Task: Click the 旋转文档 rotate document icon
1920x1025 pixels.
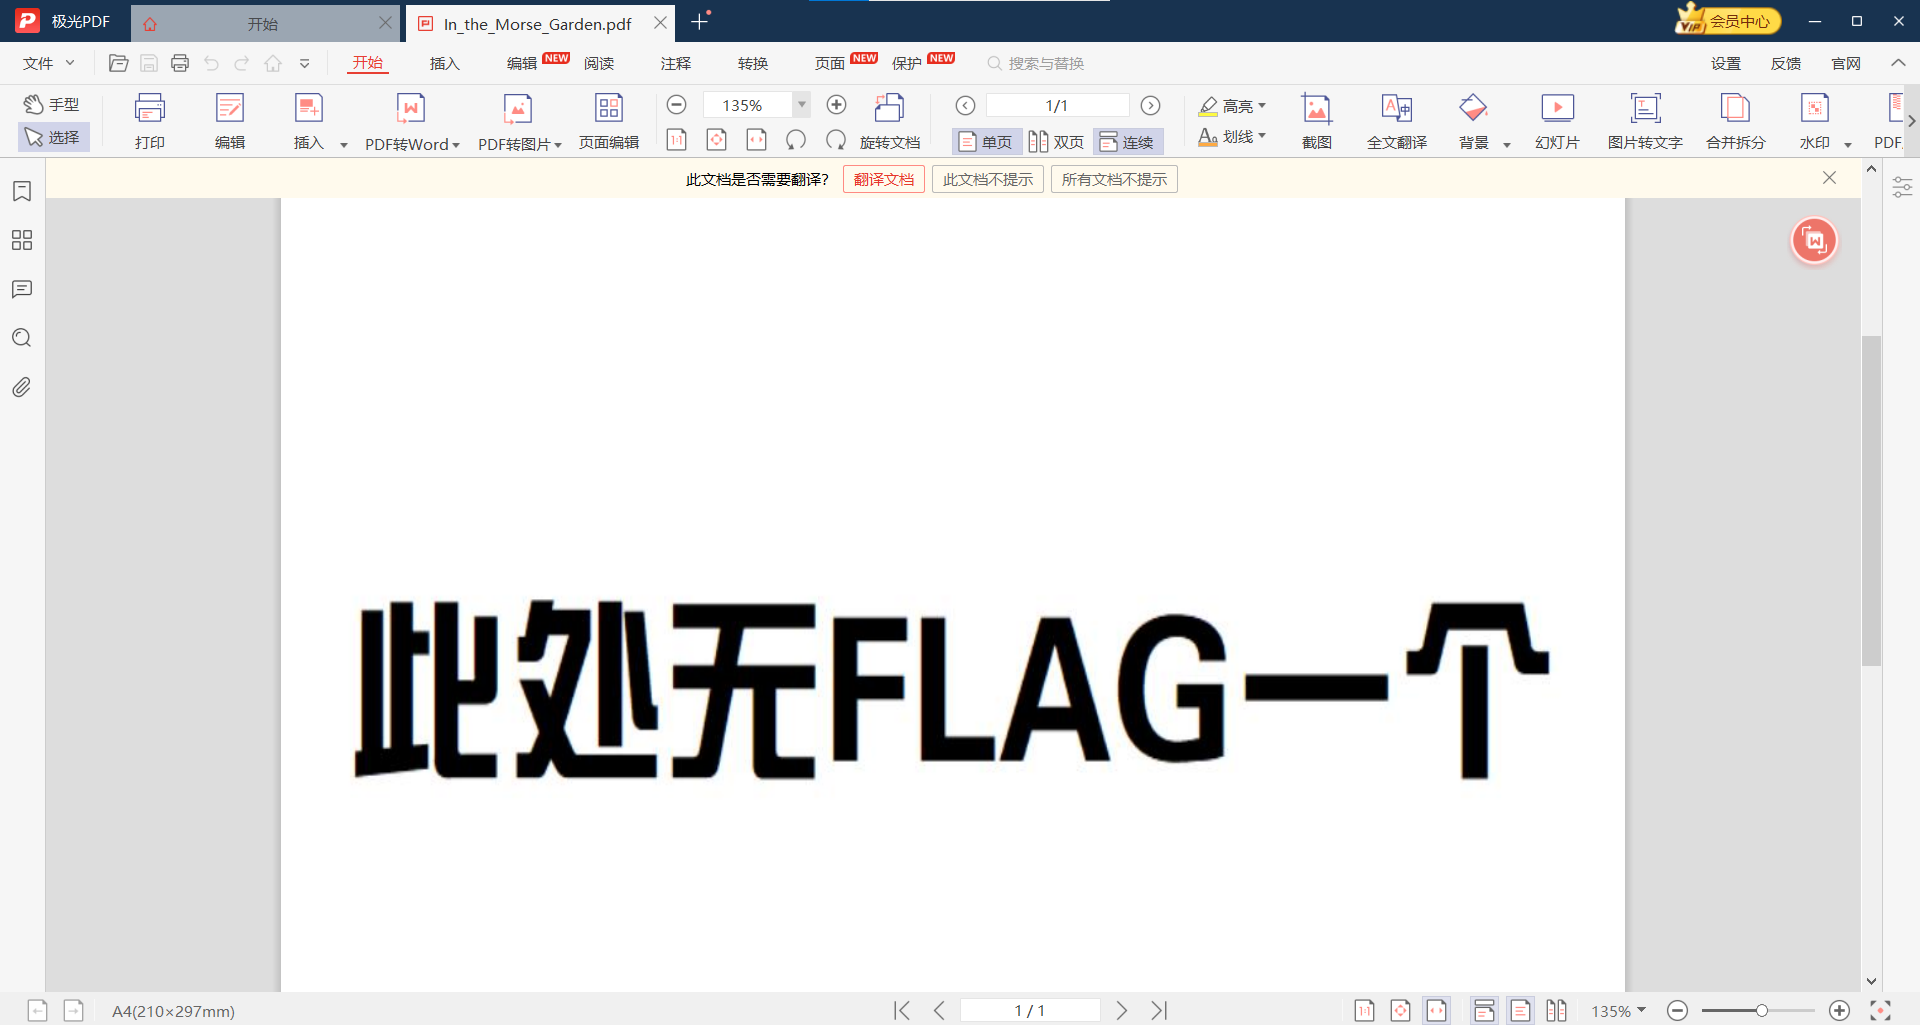Action: point(889,107)
